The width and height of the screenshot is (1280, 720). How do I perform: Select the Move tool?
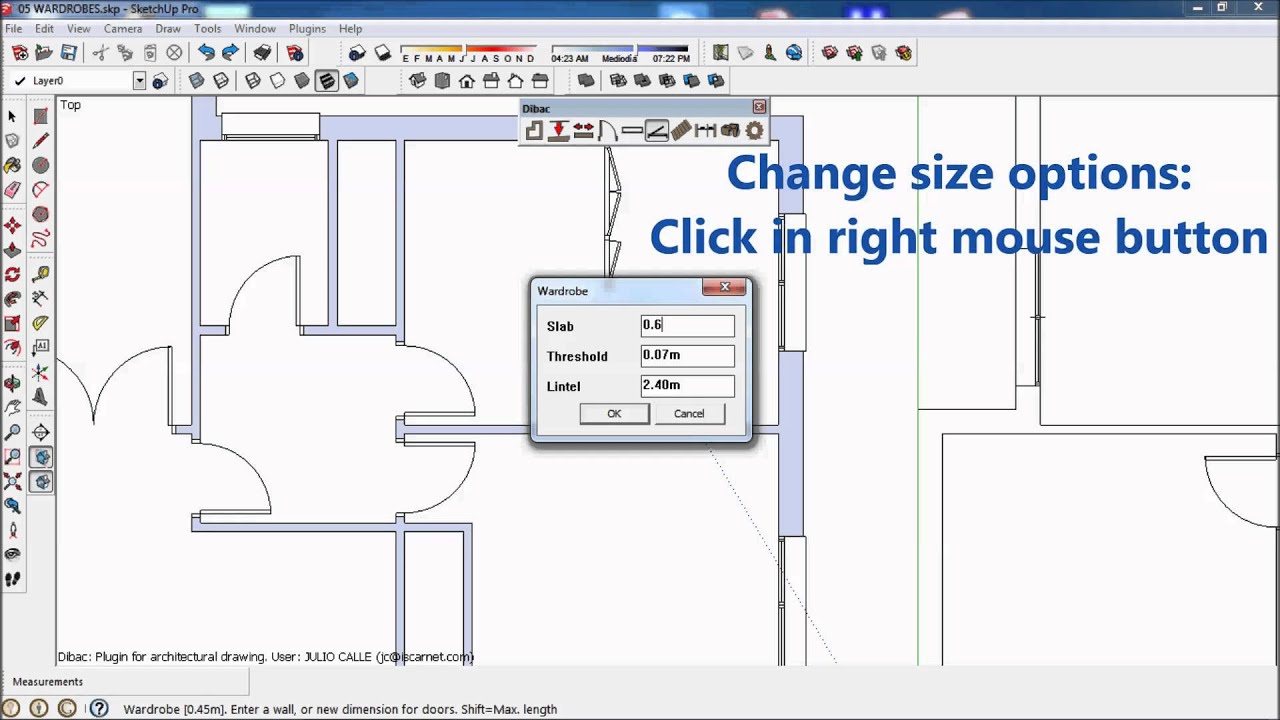pyautogui.click(x=12, y=225)
